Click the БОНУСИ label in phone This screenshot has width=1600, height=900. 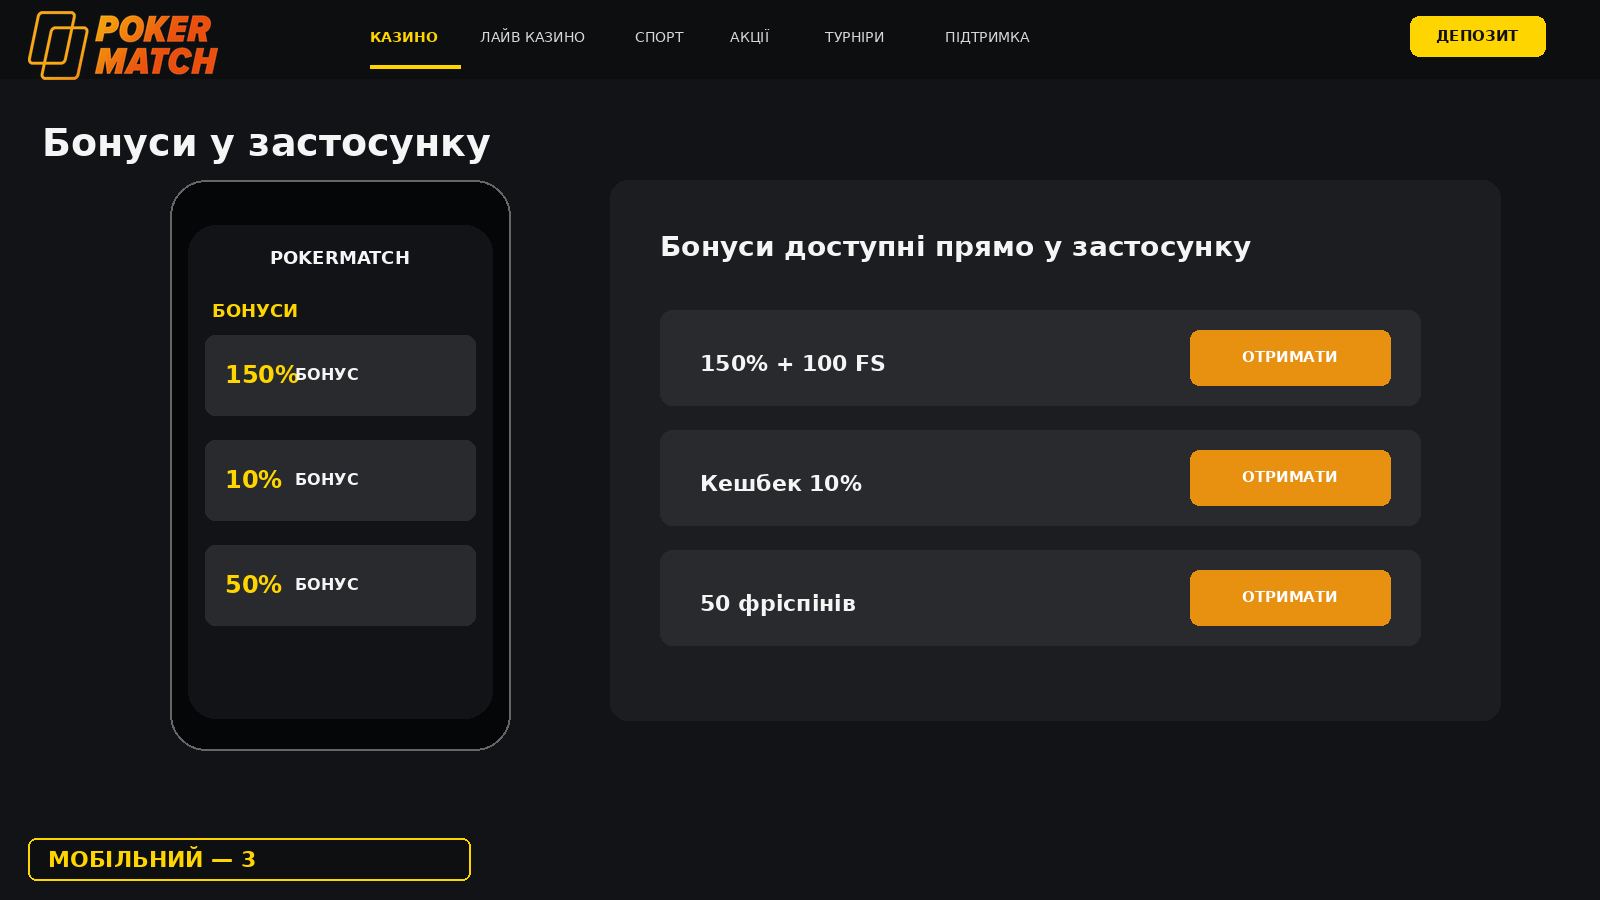tap(255, 310)
